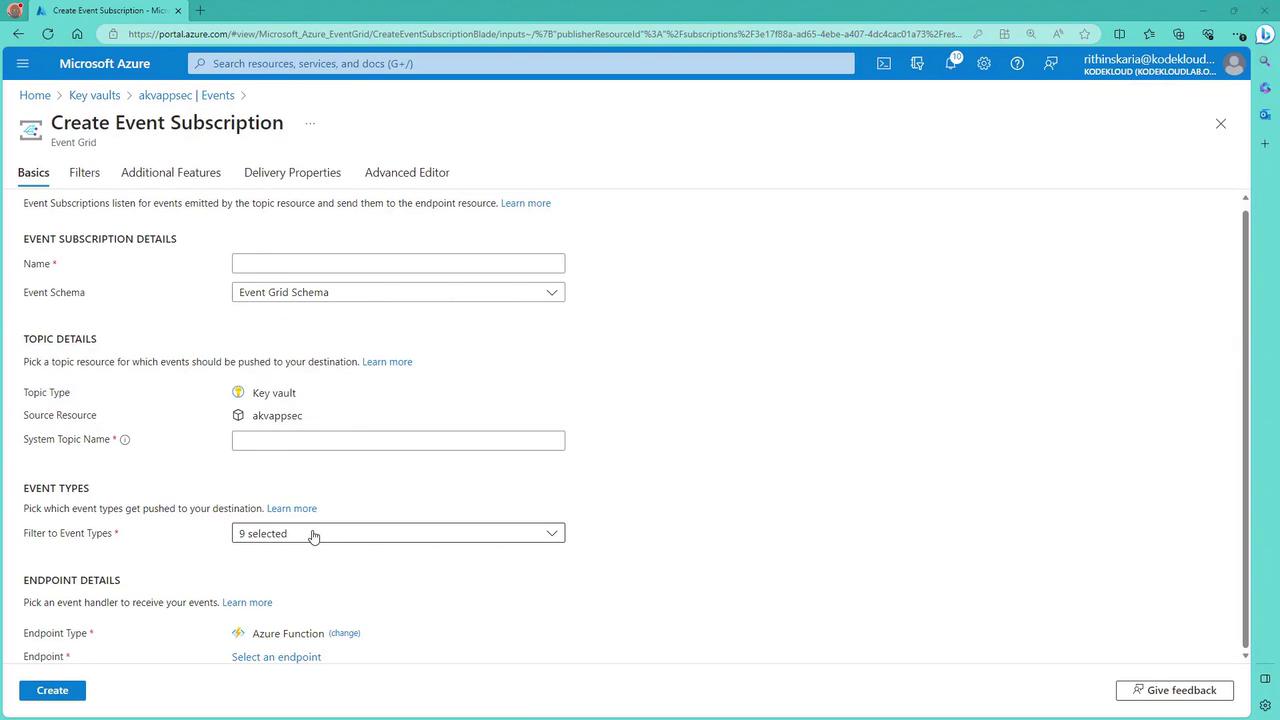Open the akvappsec | Events breadcrumb

[187, 95]
